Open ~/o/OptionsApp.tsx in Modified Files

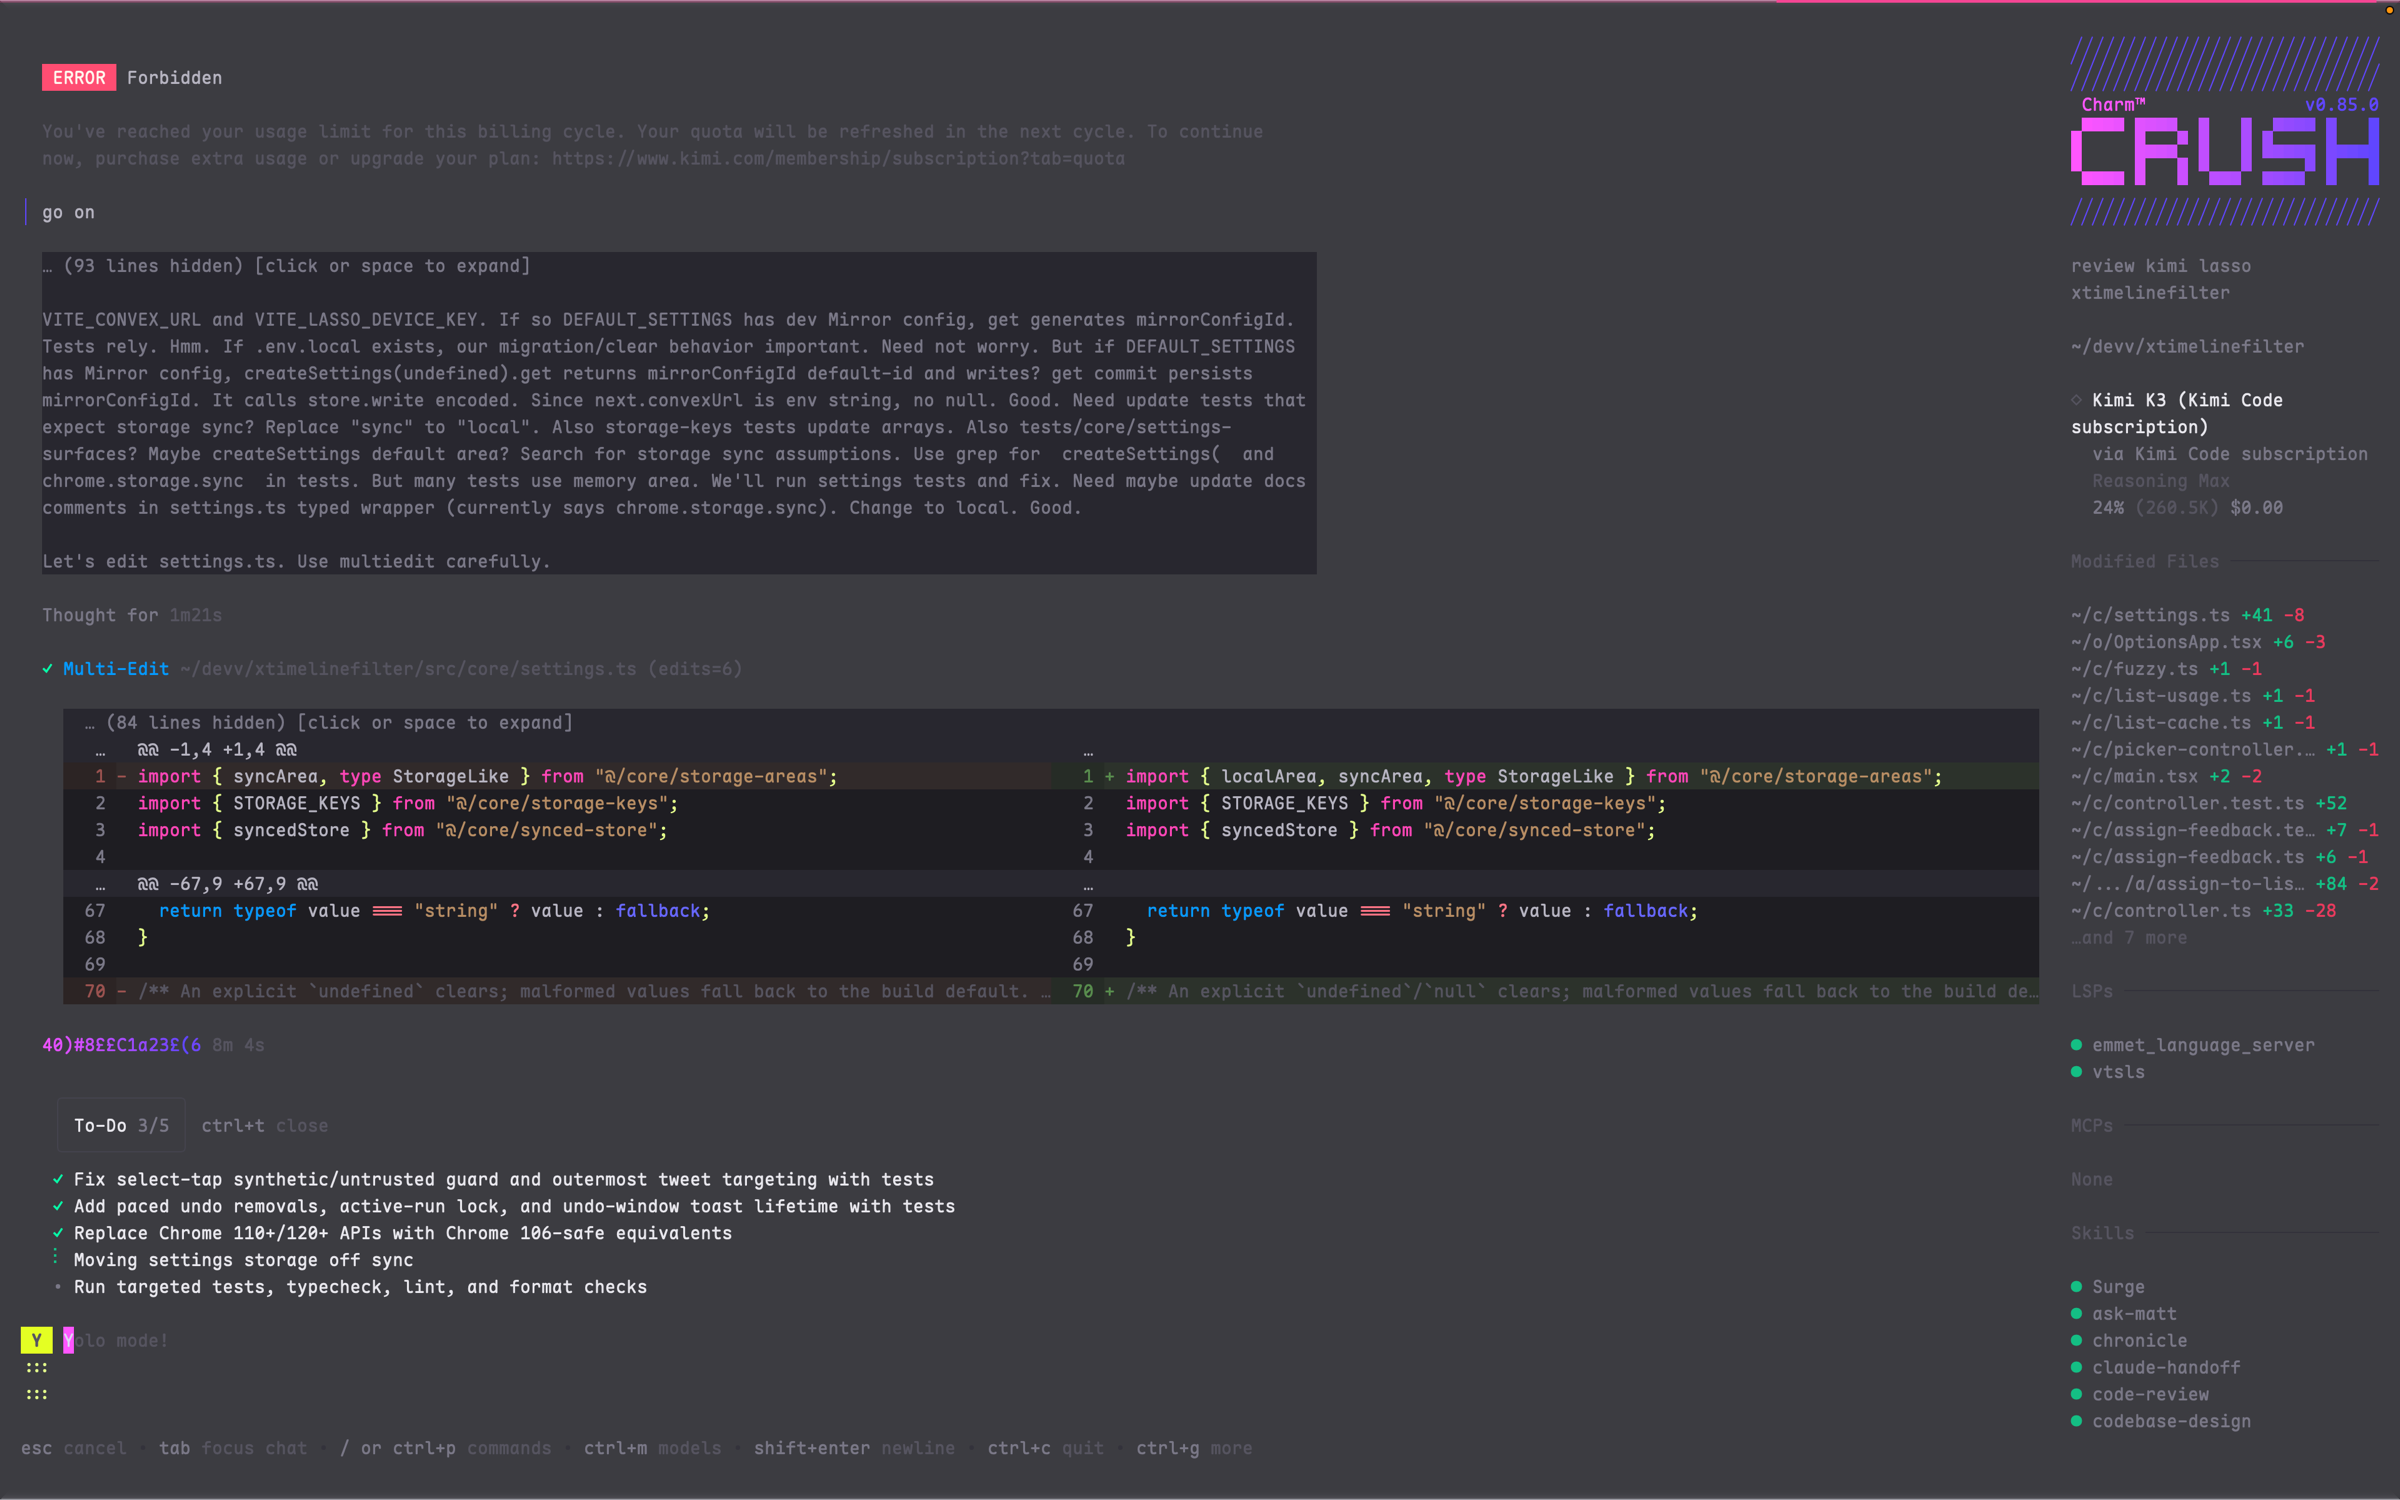click(x=2198, y=643)
